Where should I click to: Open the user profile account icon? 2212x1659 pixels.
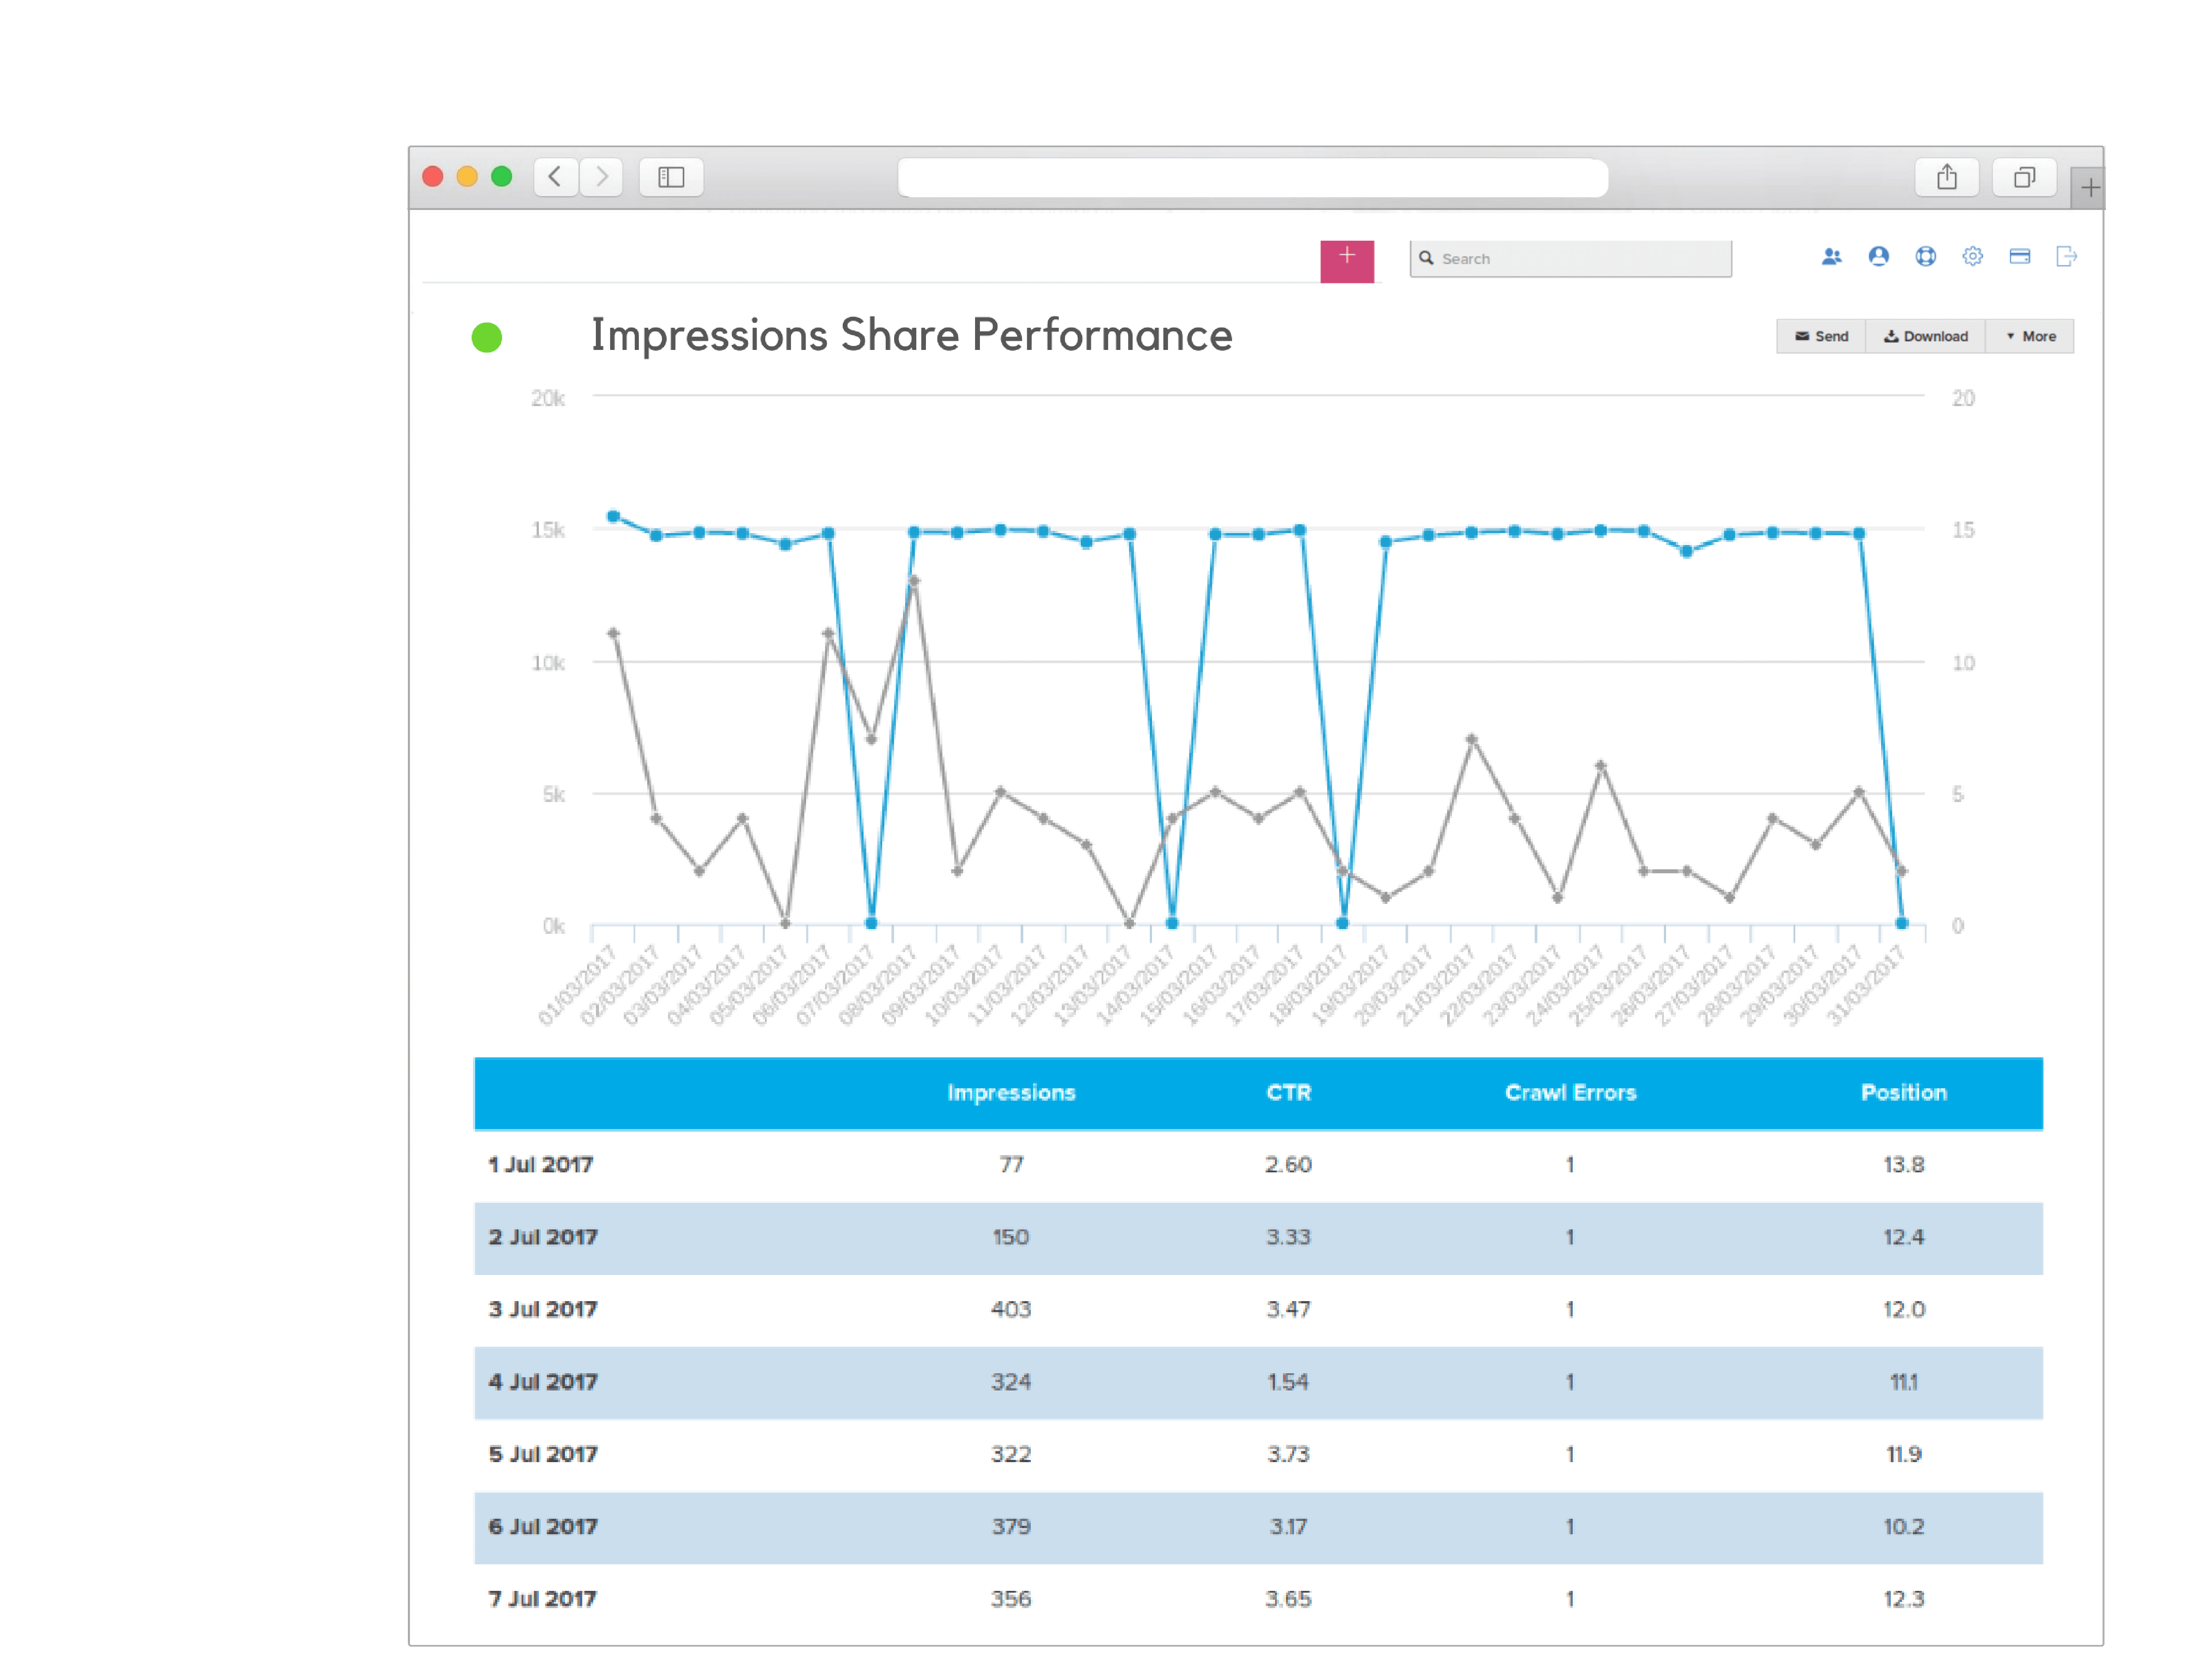coord(1878,257)
